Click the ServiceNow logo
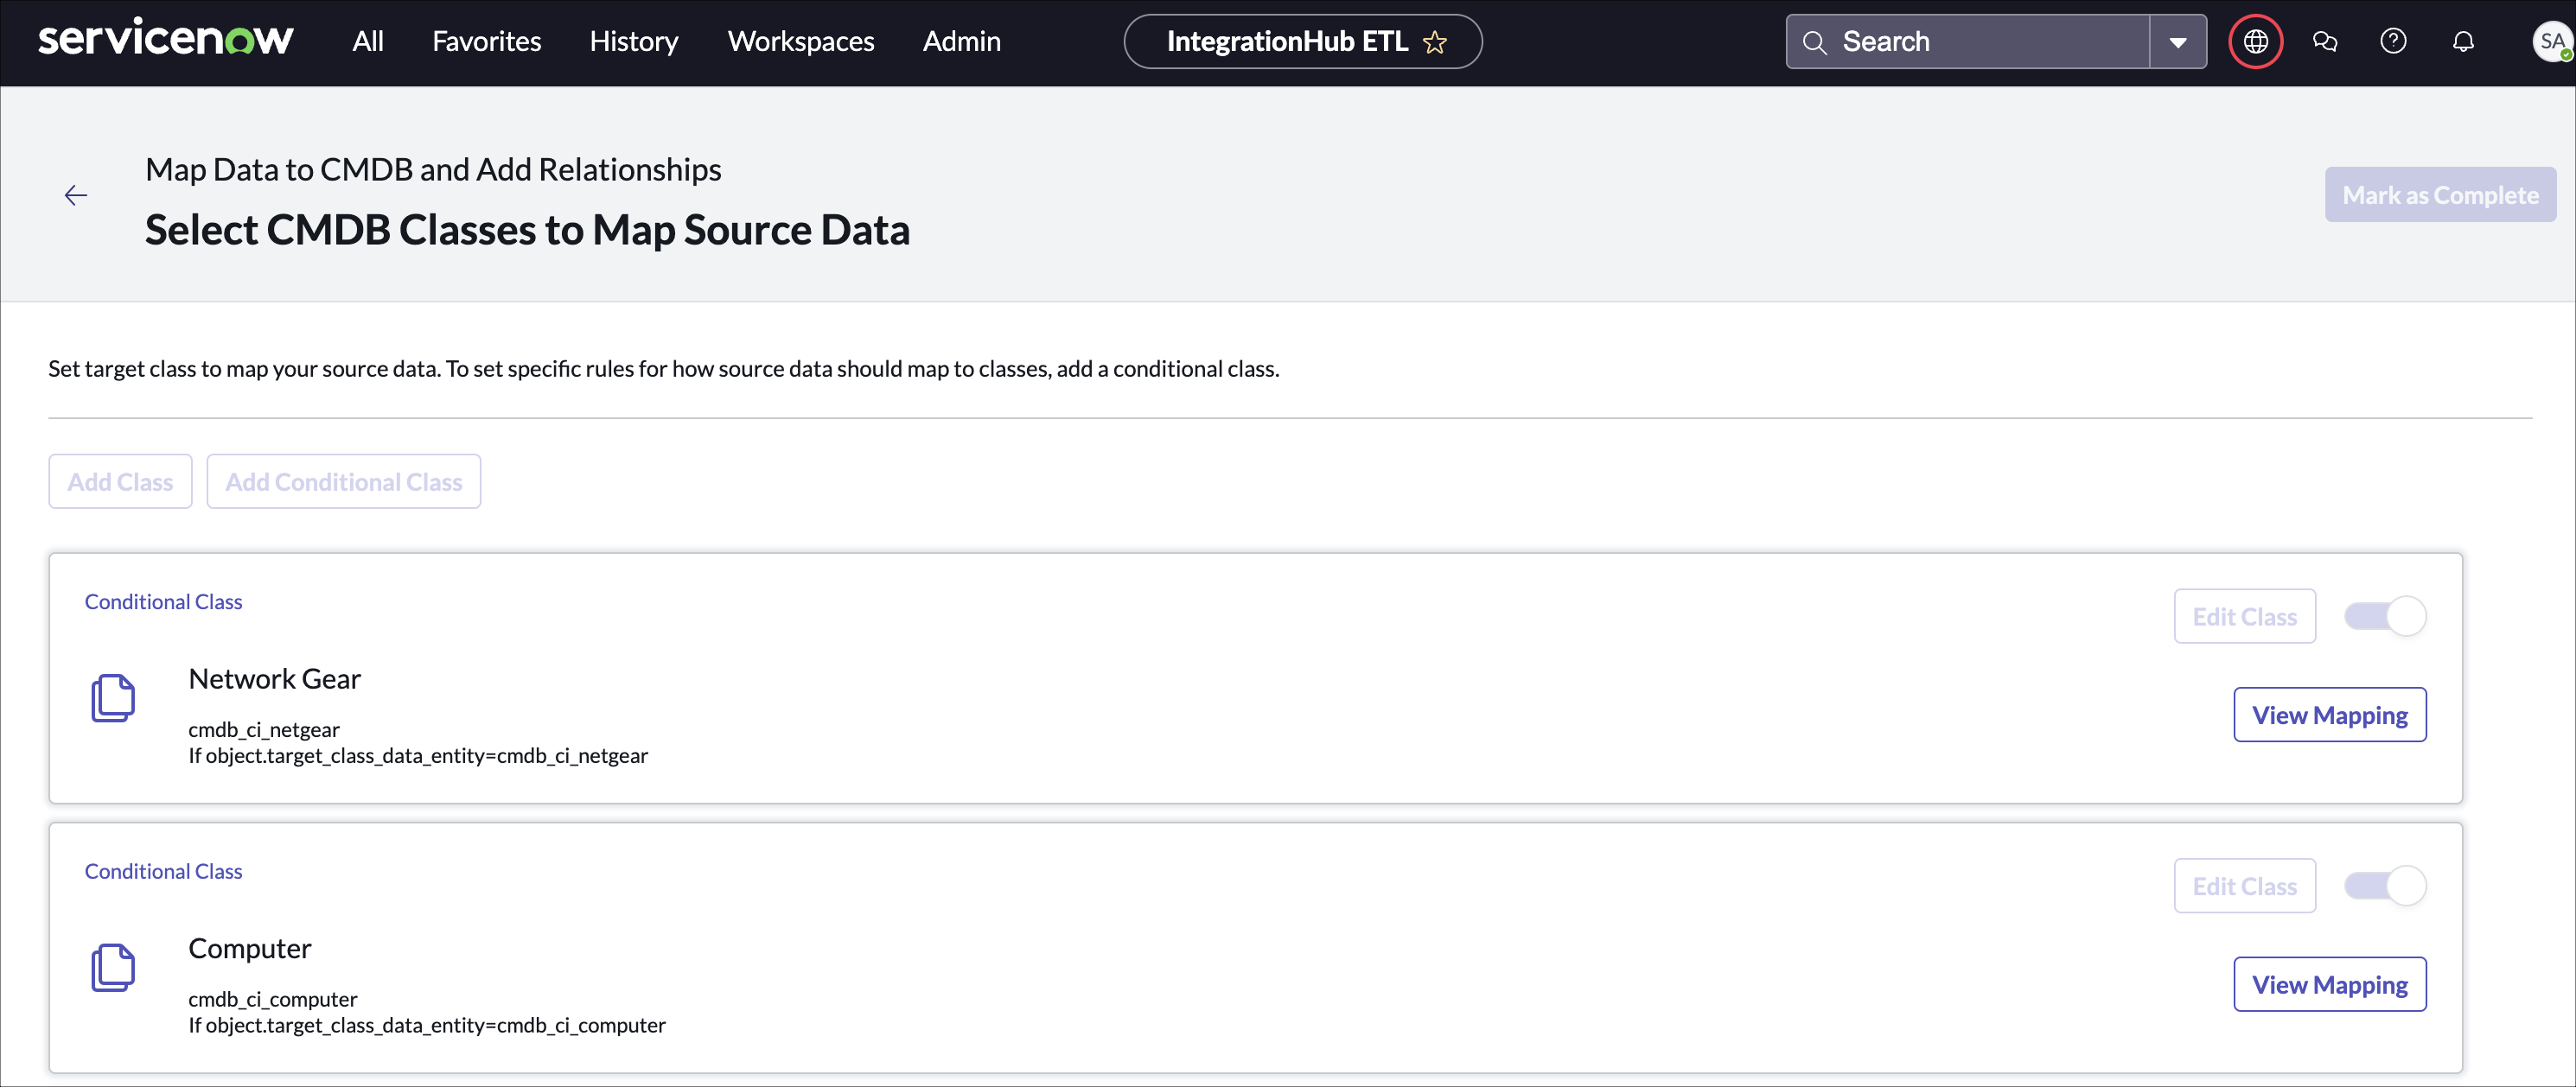Viewport: 2576px width, 1087px height. (x=165, y=40)
